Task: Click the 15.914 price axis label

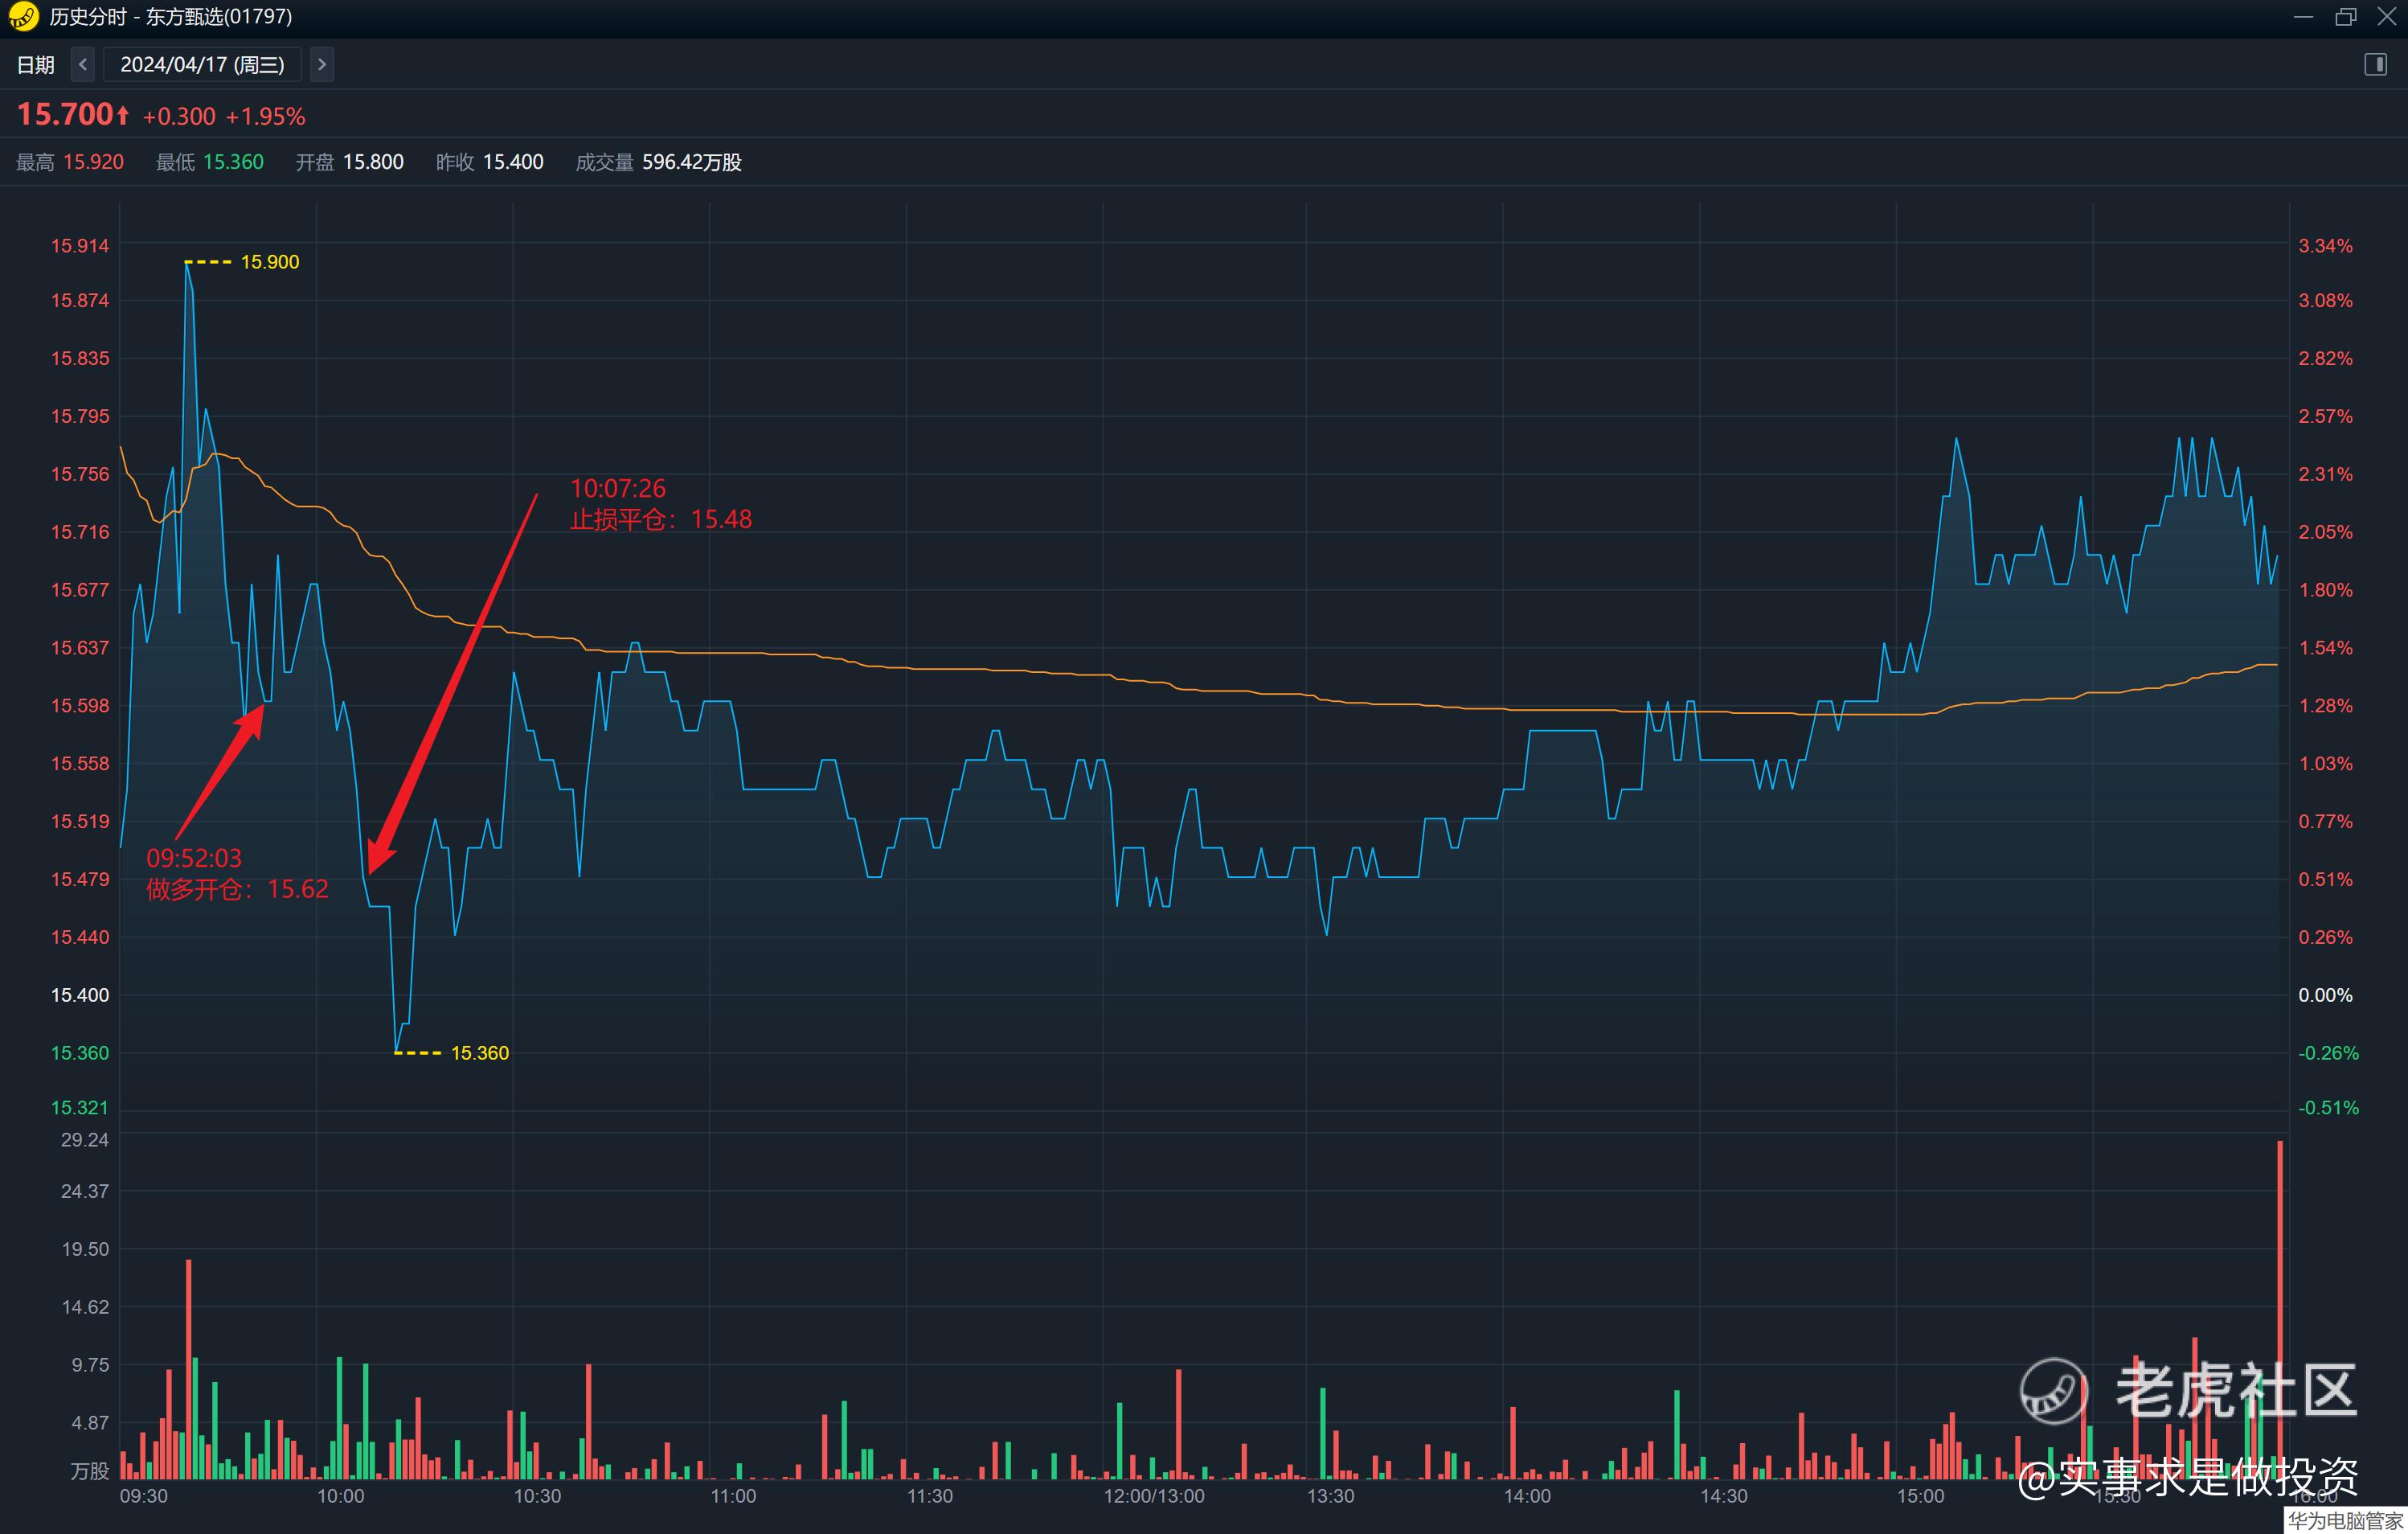Action: 80,246
